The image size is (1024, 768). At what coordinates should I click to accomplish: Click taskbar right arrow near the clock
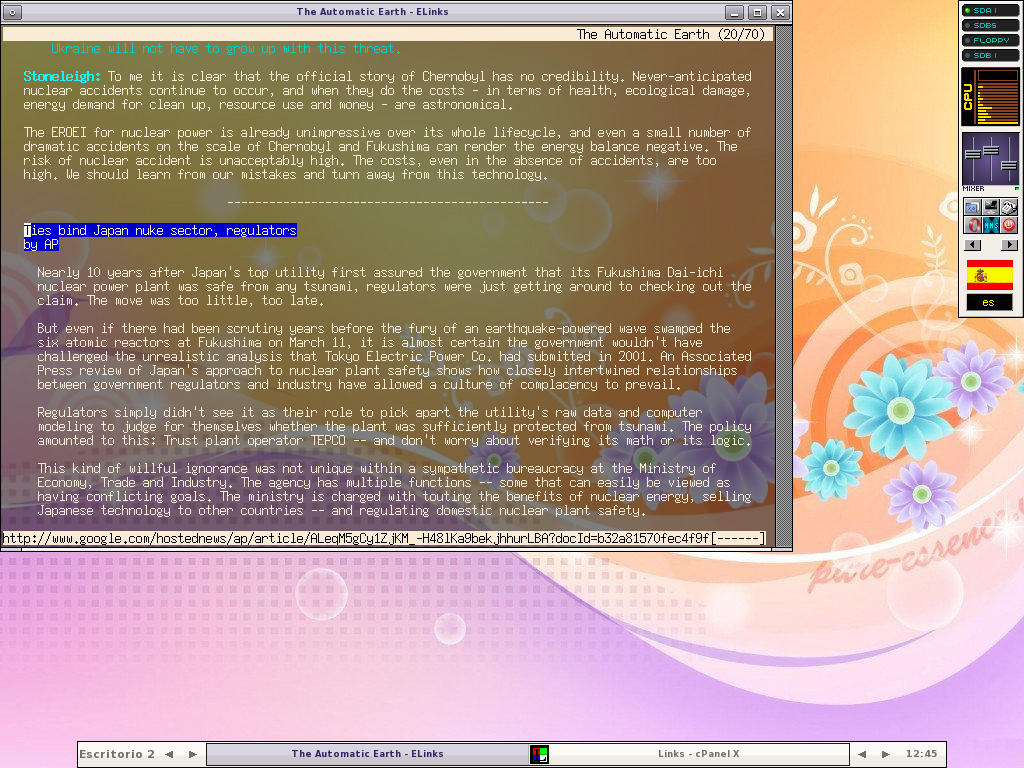886,754
